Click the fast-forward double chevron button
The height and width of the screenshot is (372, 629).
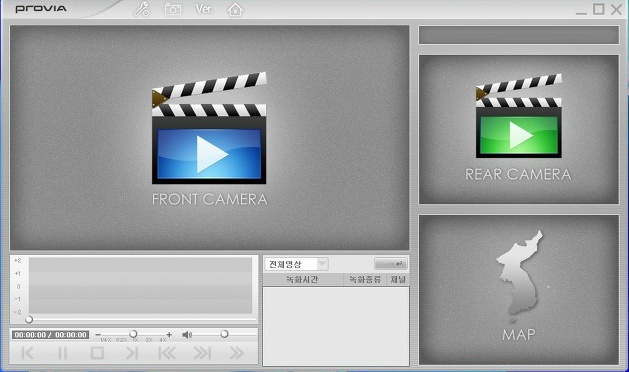(237, 353)
